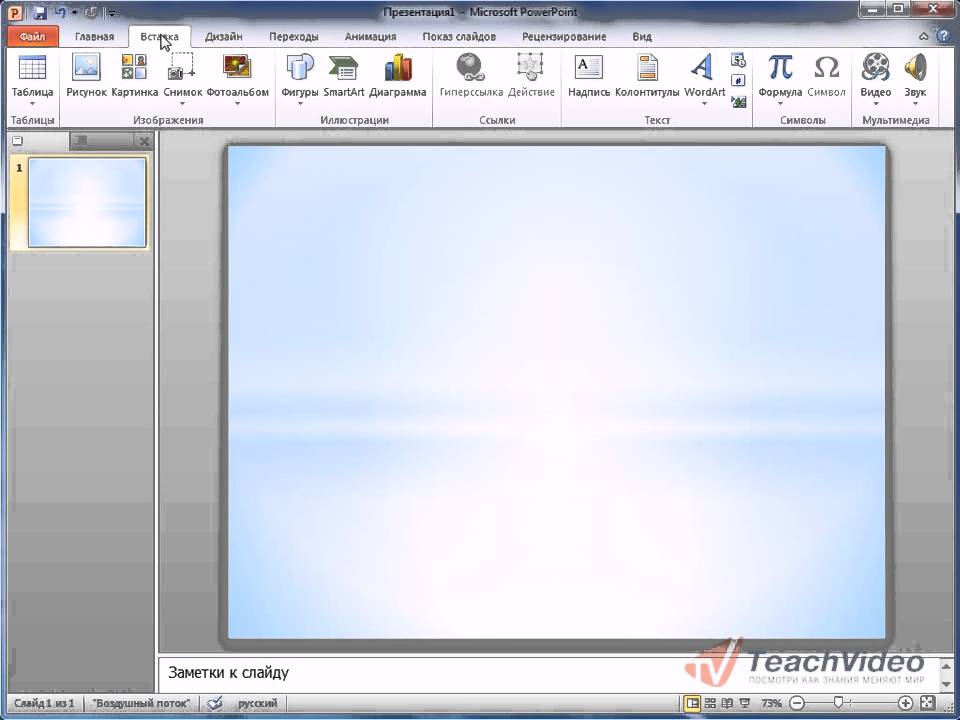Screen dimensions: 960x720
Task: Show the Slides tab in the left pane
Action: (x=38, y=141)
